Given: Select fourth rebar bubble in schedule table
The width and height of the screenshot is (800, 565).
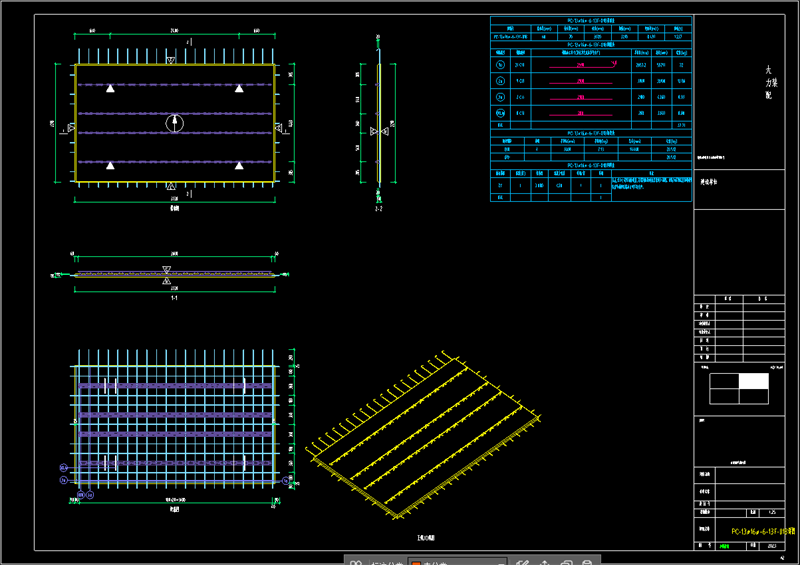Looking at the screenshot, I should [x=501, y=113].
